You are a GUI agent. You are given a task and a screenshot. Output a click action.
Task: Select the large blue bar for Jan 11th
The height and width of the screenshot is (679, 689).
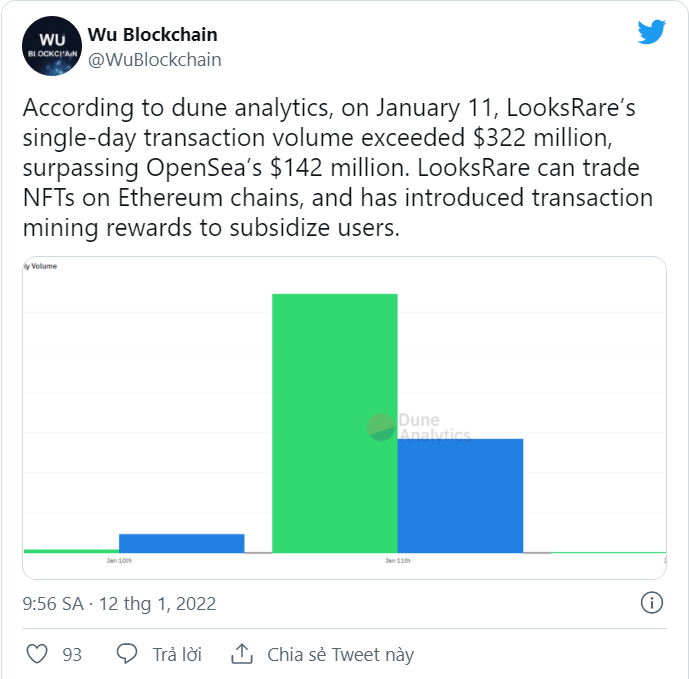point(460,495)
